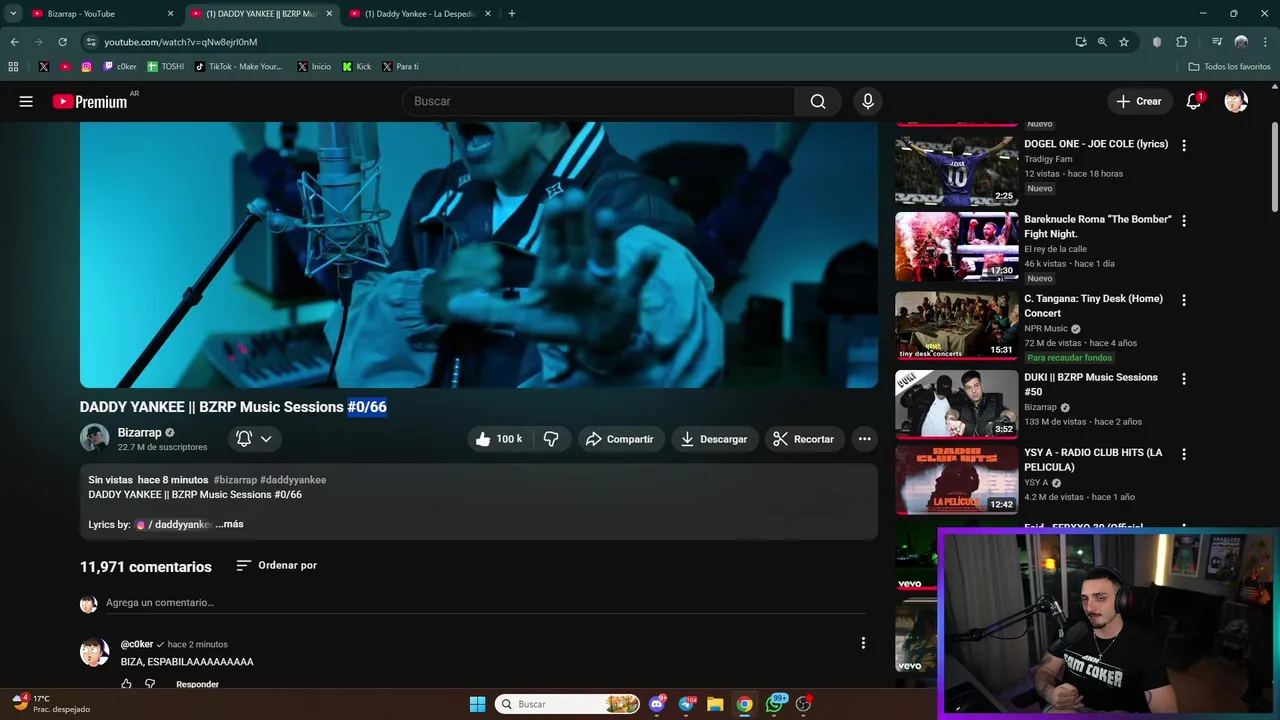The width and height of the screenshot is (1280, 720).
Task: Click the install app icon in address bar
Action: [1081, 42]
